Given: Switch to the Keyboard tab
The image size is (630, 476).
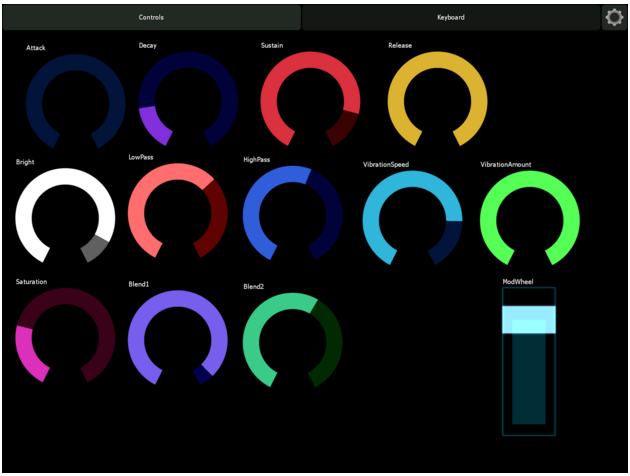Looking at the screenshot, I should click(451, 17).
